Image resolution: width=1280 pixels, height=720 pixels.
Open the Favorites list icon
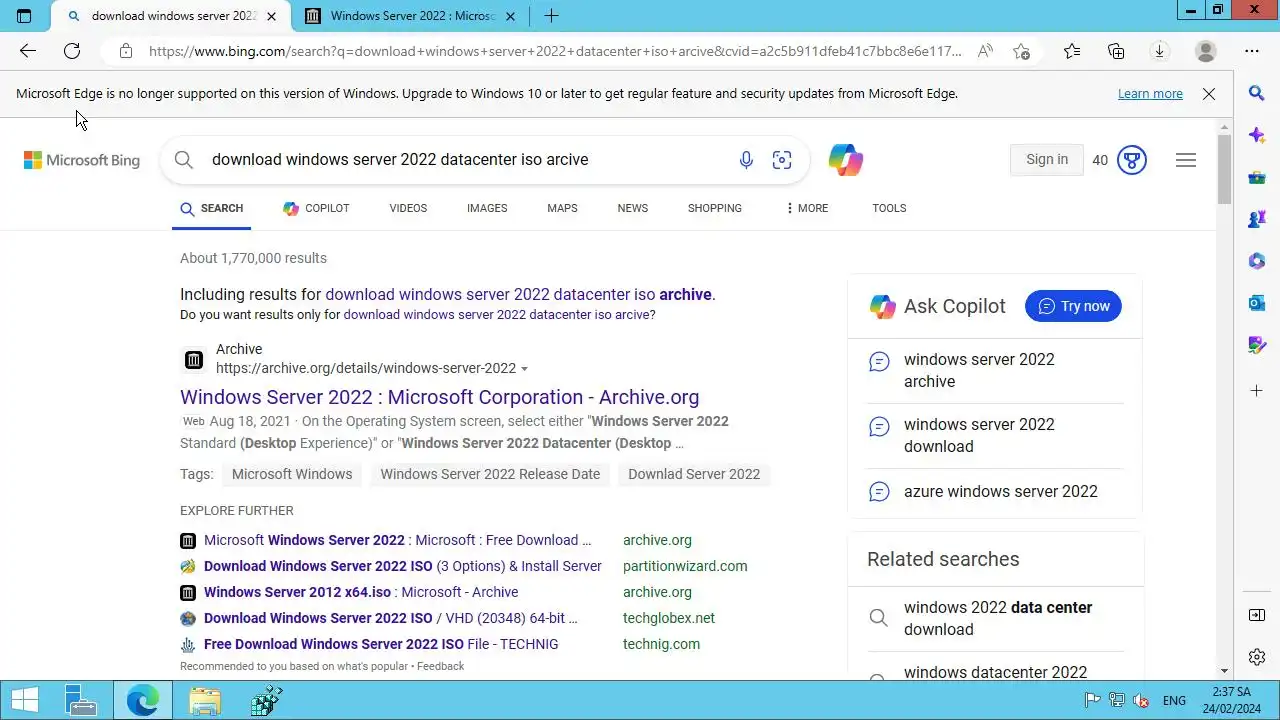coord(1072,51)
